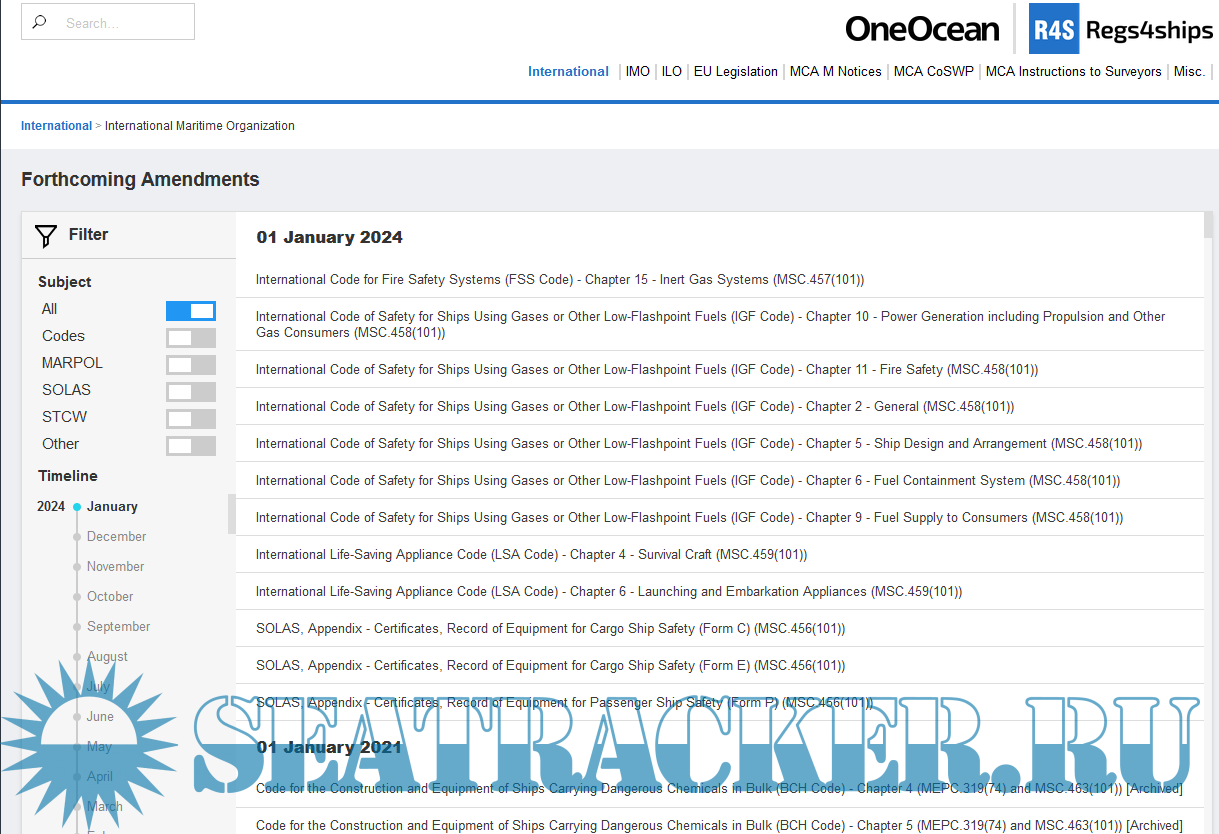Toggle the All subject switch

coord(190,310)
